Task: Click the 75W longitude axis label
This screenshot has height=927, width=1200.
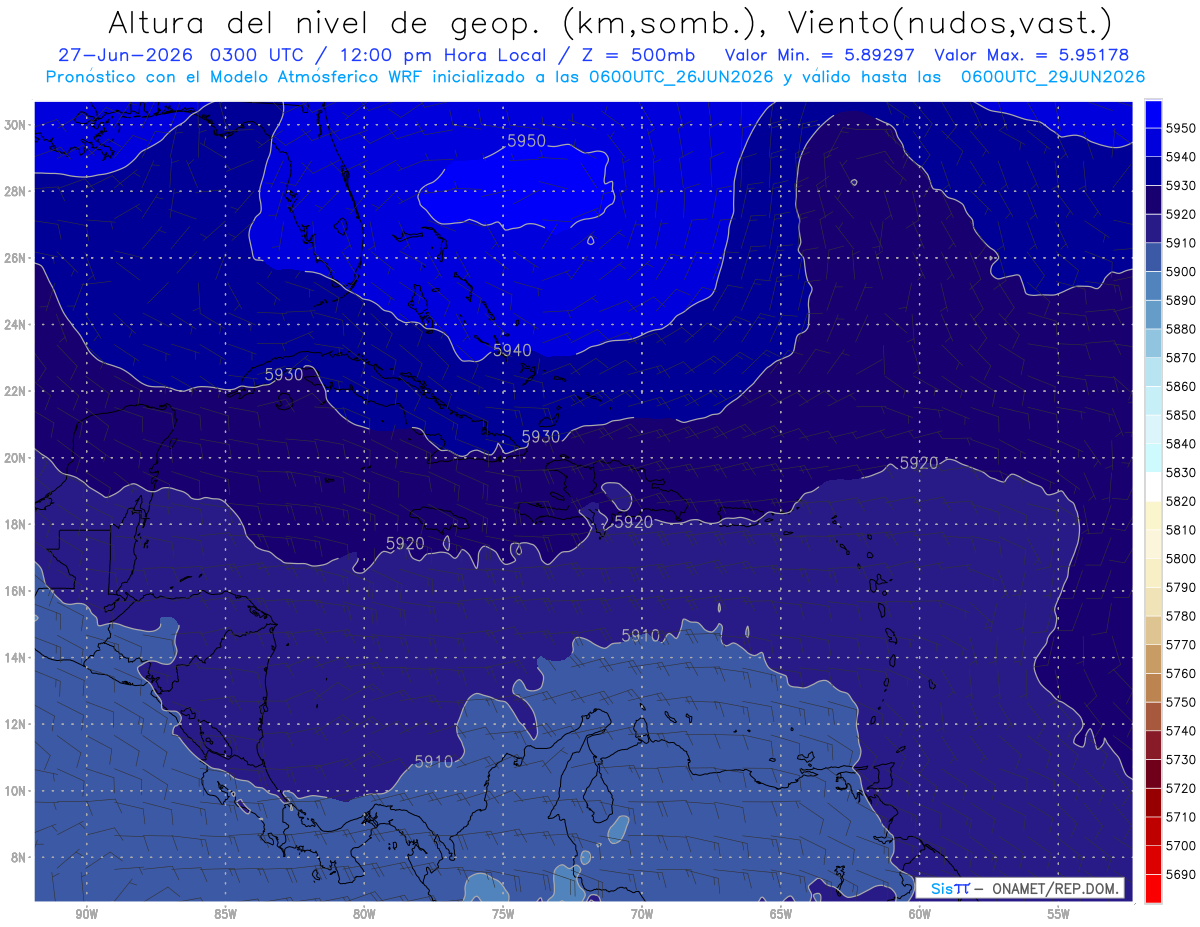Action: point(503,914)
